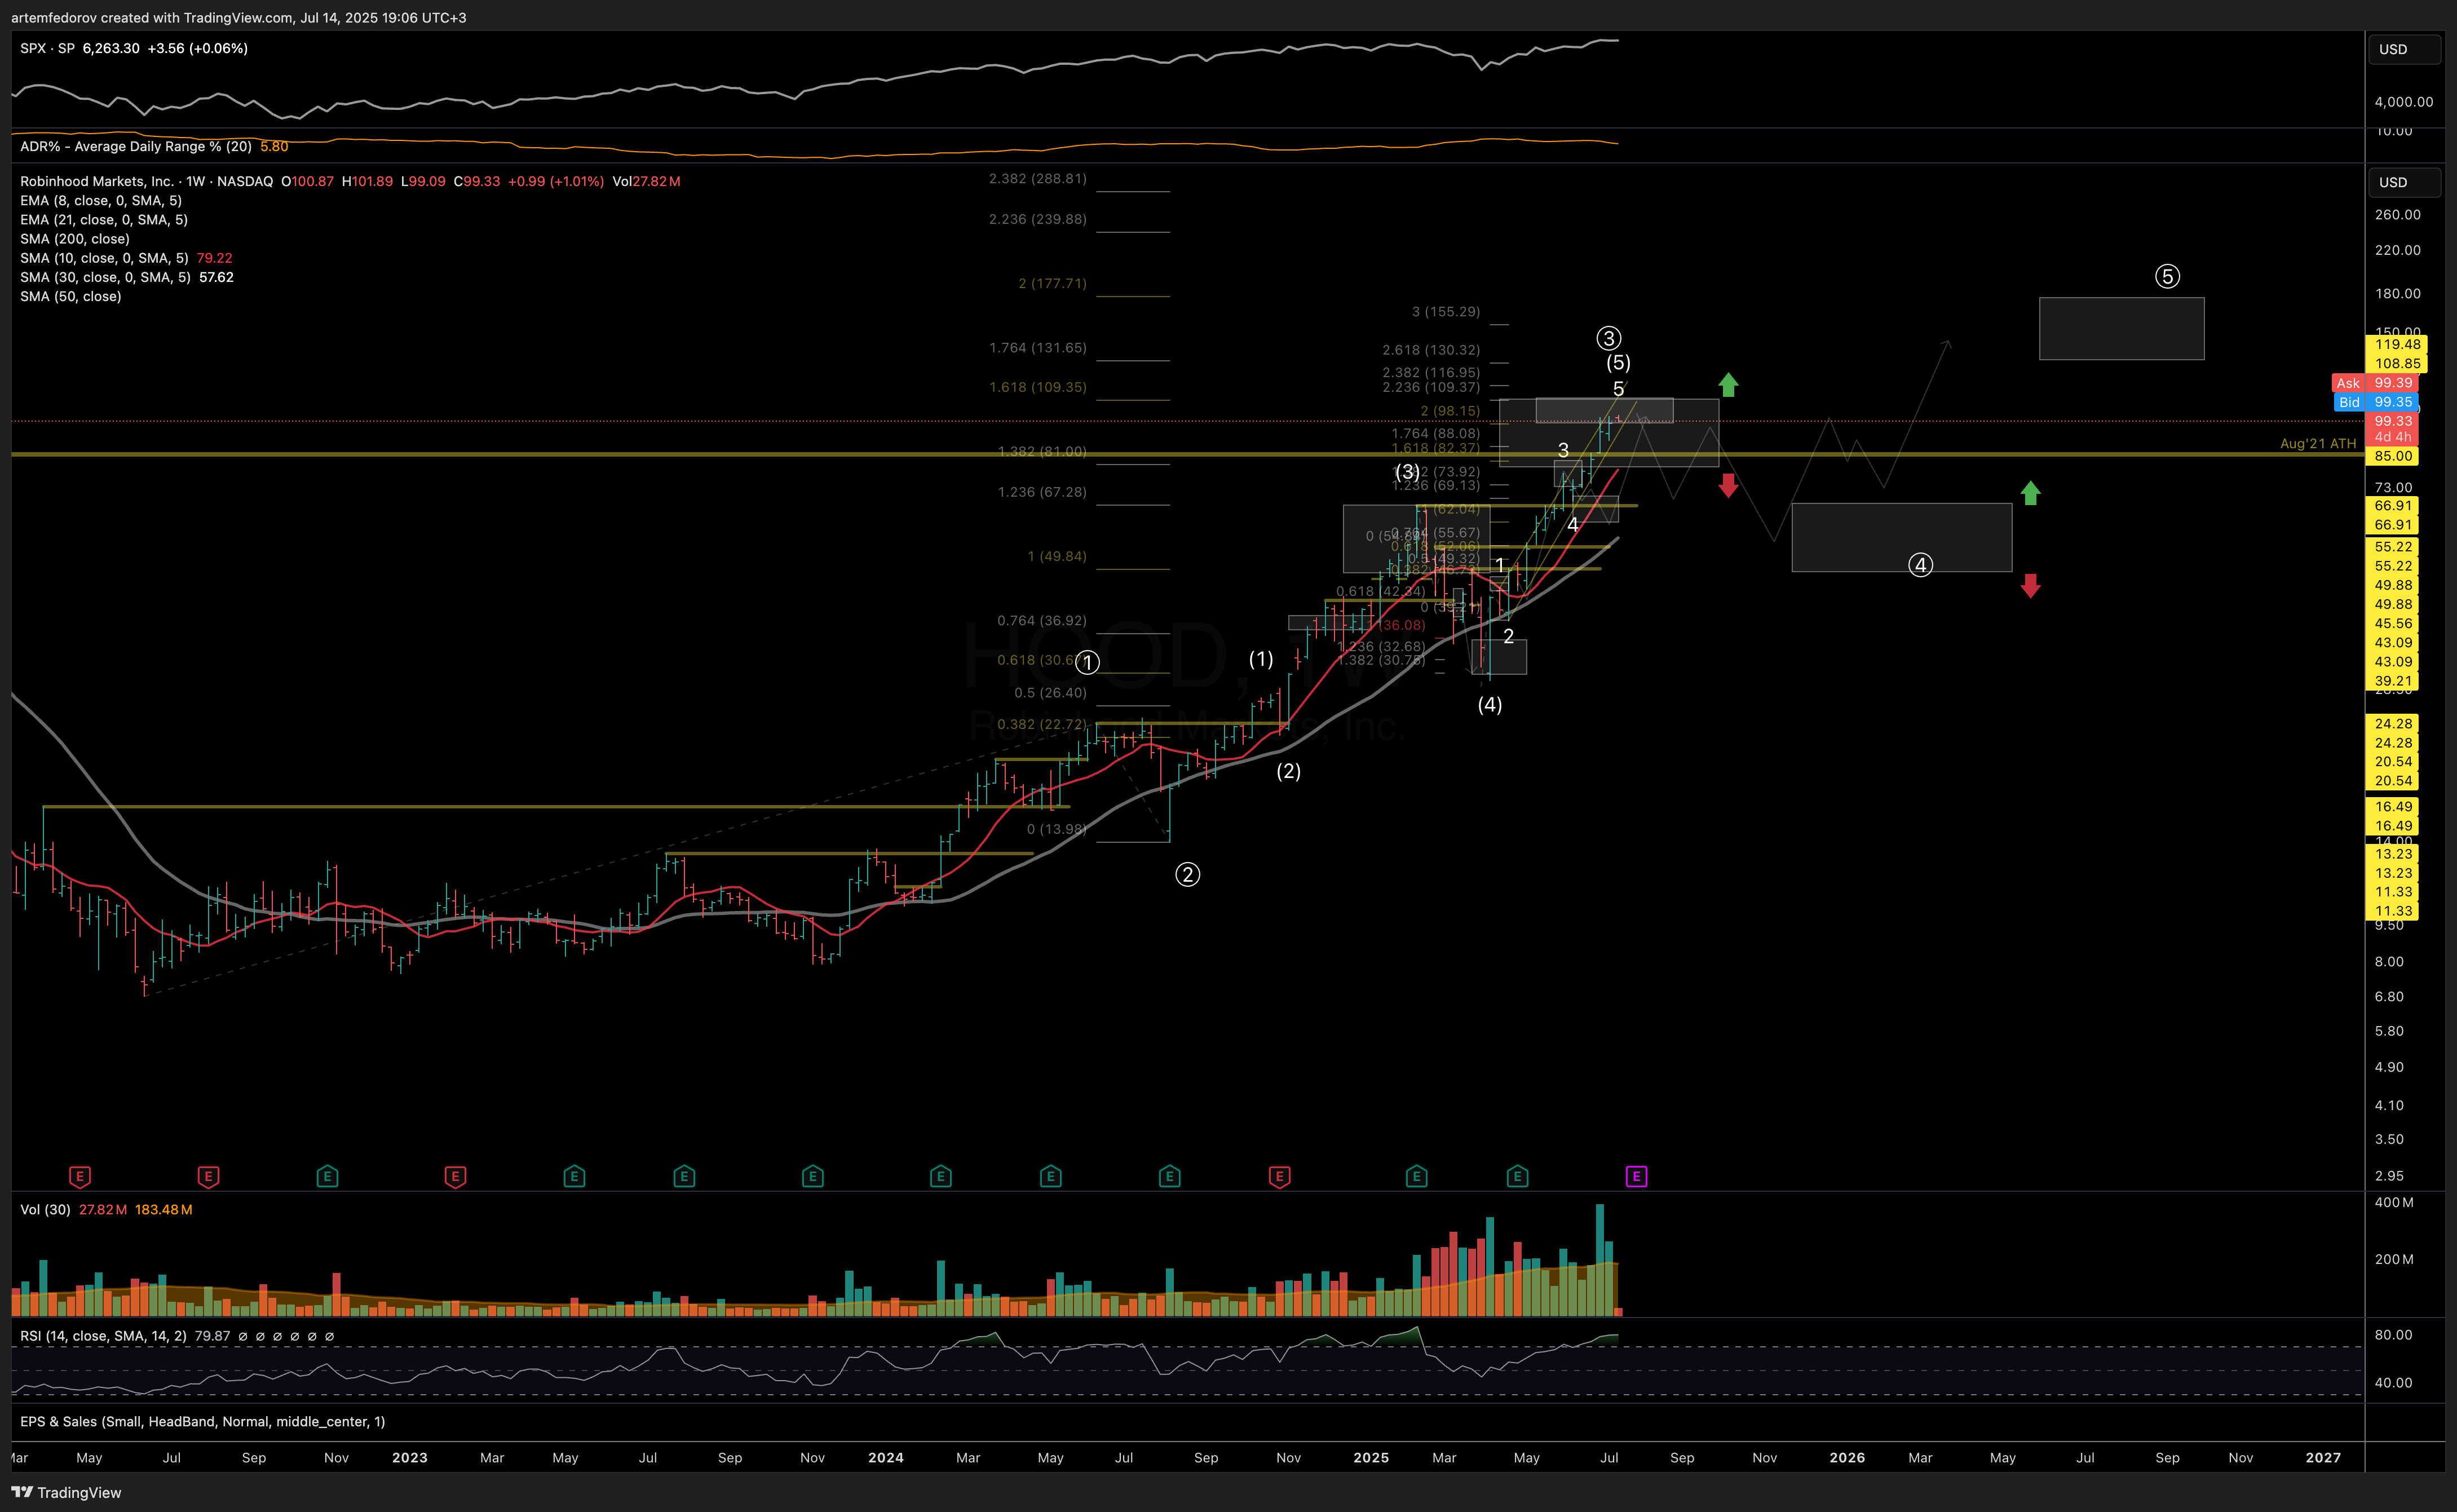Click the 79.87 RSI value
2457x1512 pixels.
point(212,1335)
